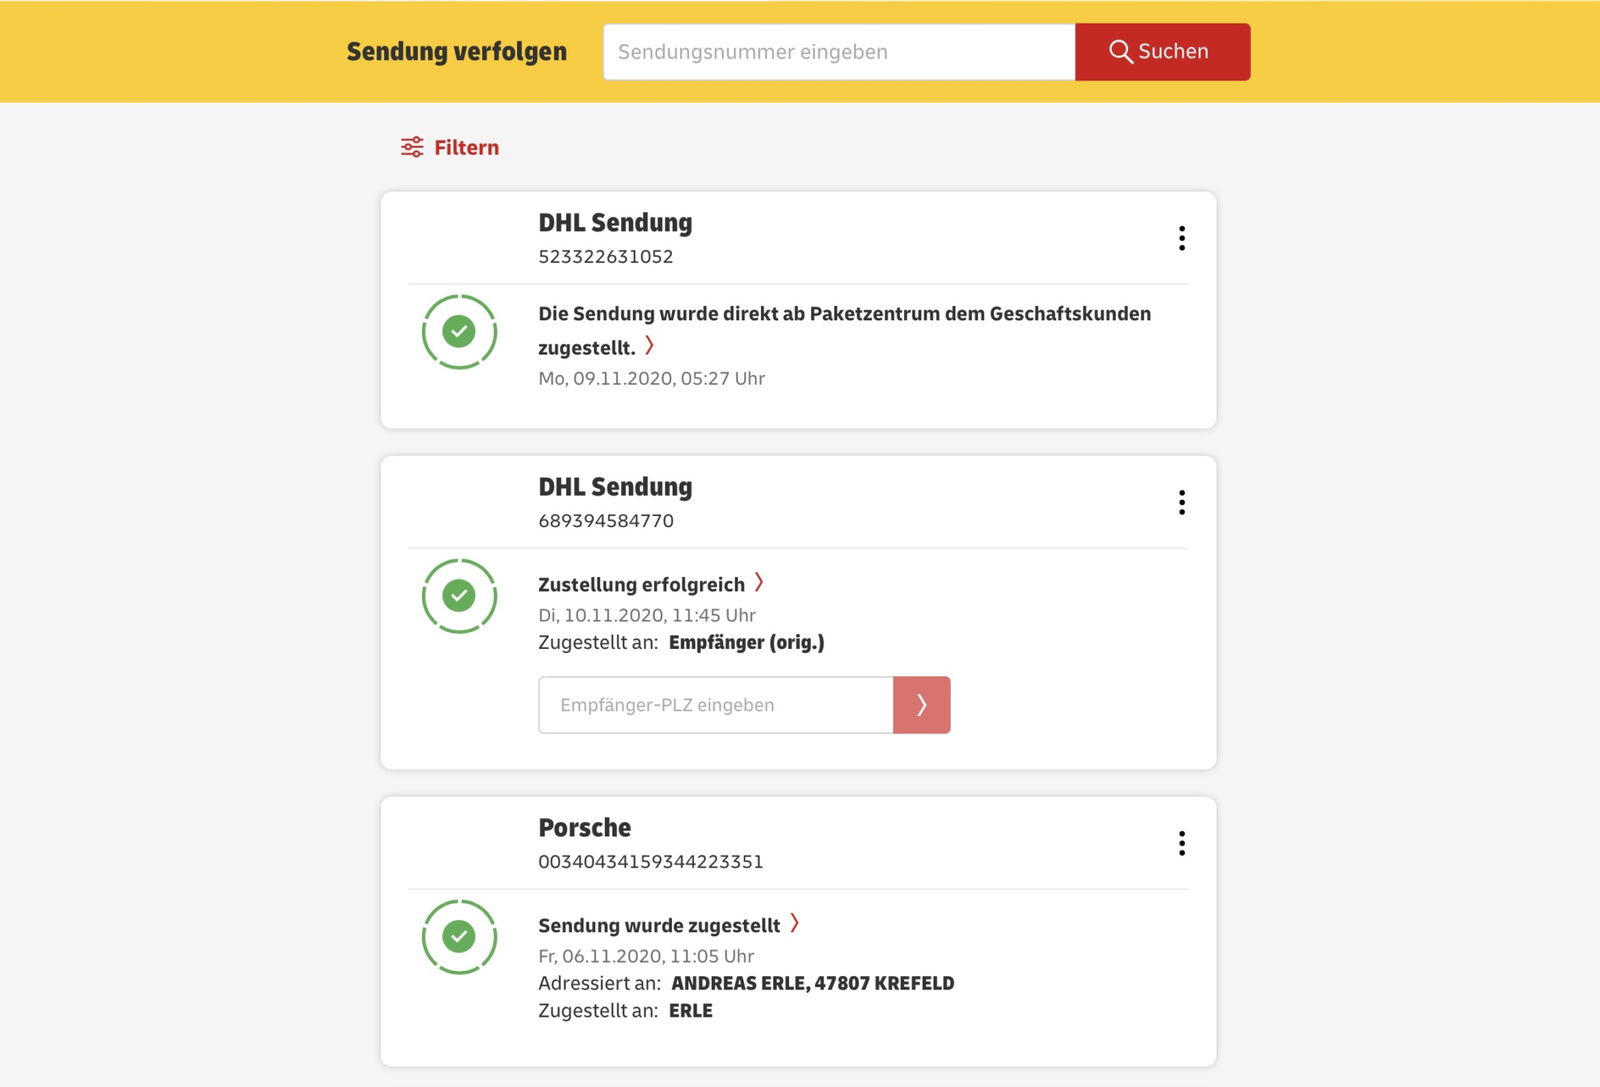Click the date 'Fr, 06.11.2020, 11:05 Uhr'
The width and height of the screenshot is (1600, 1087).
pos(646,957)
